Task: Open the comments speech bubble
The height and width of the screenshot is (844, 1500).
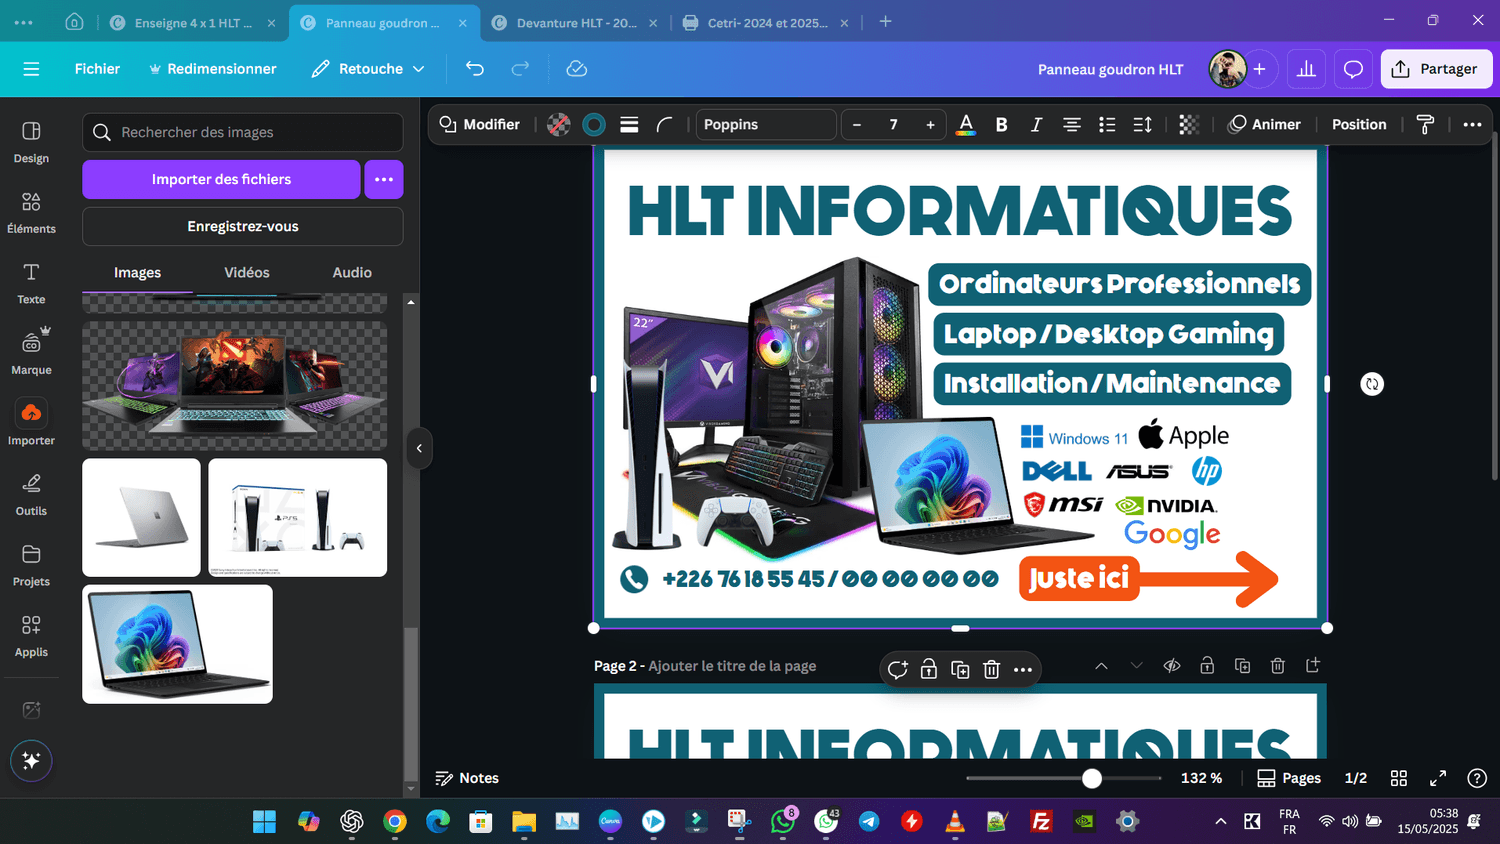Action: tap(1353, 69)
